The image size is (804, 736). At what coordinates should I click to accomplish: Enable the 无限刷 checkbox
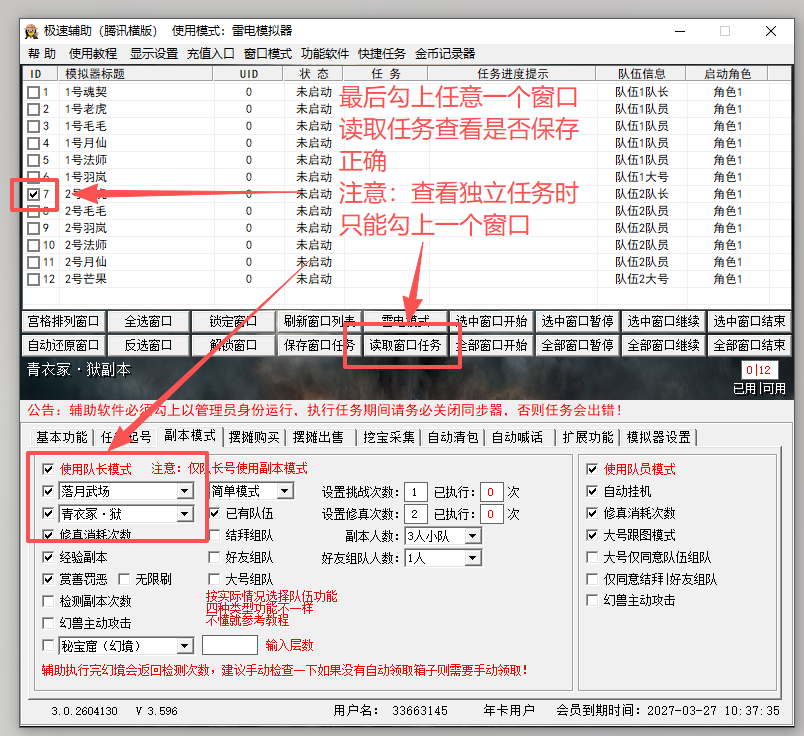[124, 579]
